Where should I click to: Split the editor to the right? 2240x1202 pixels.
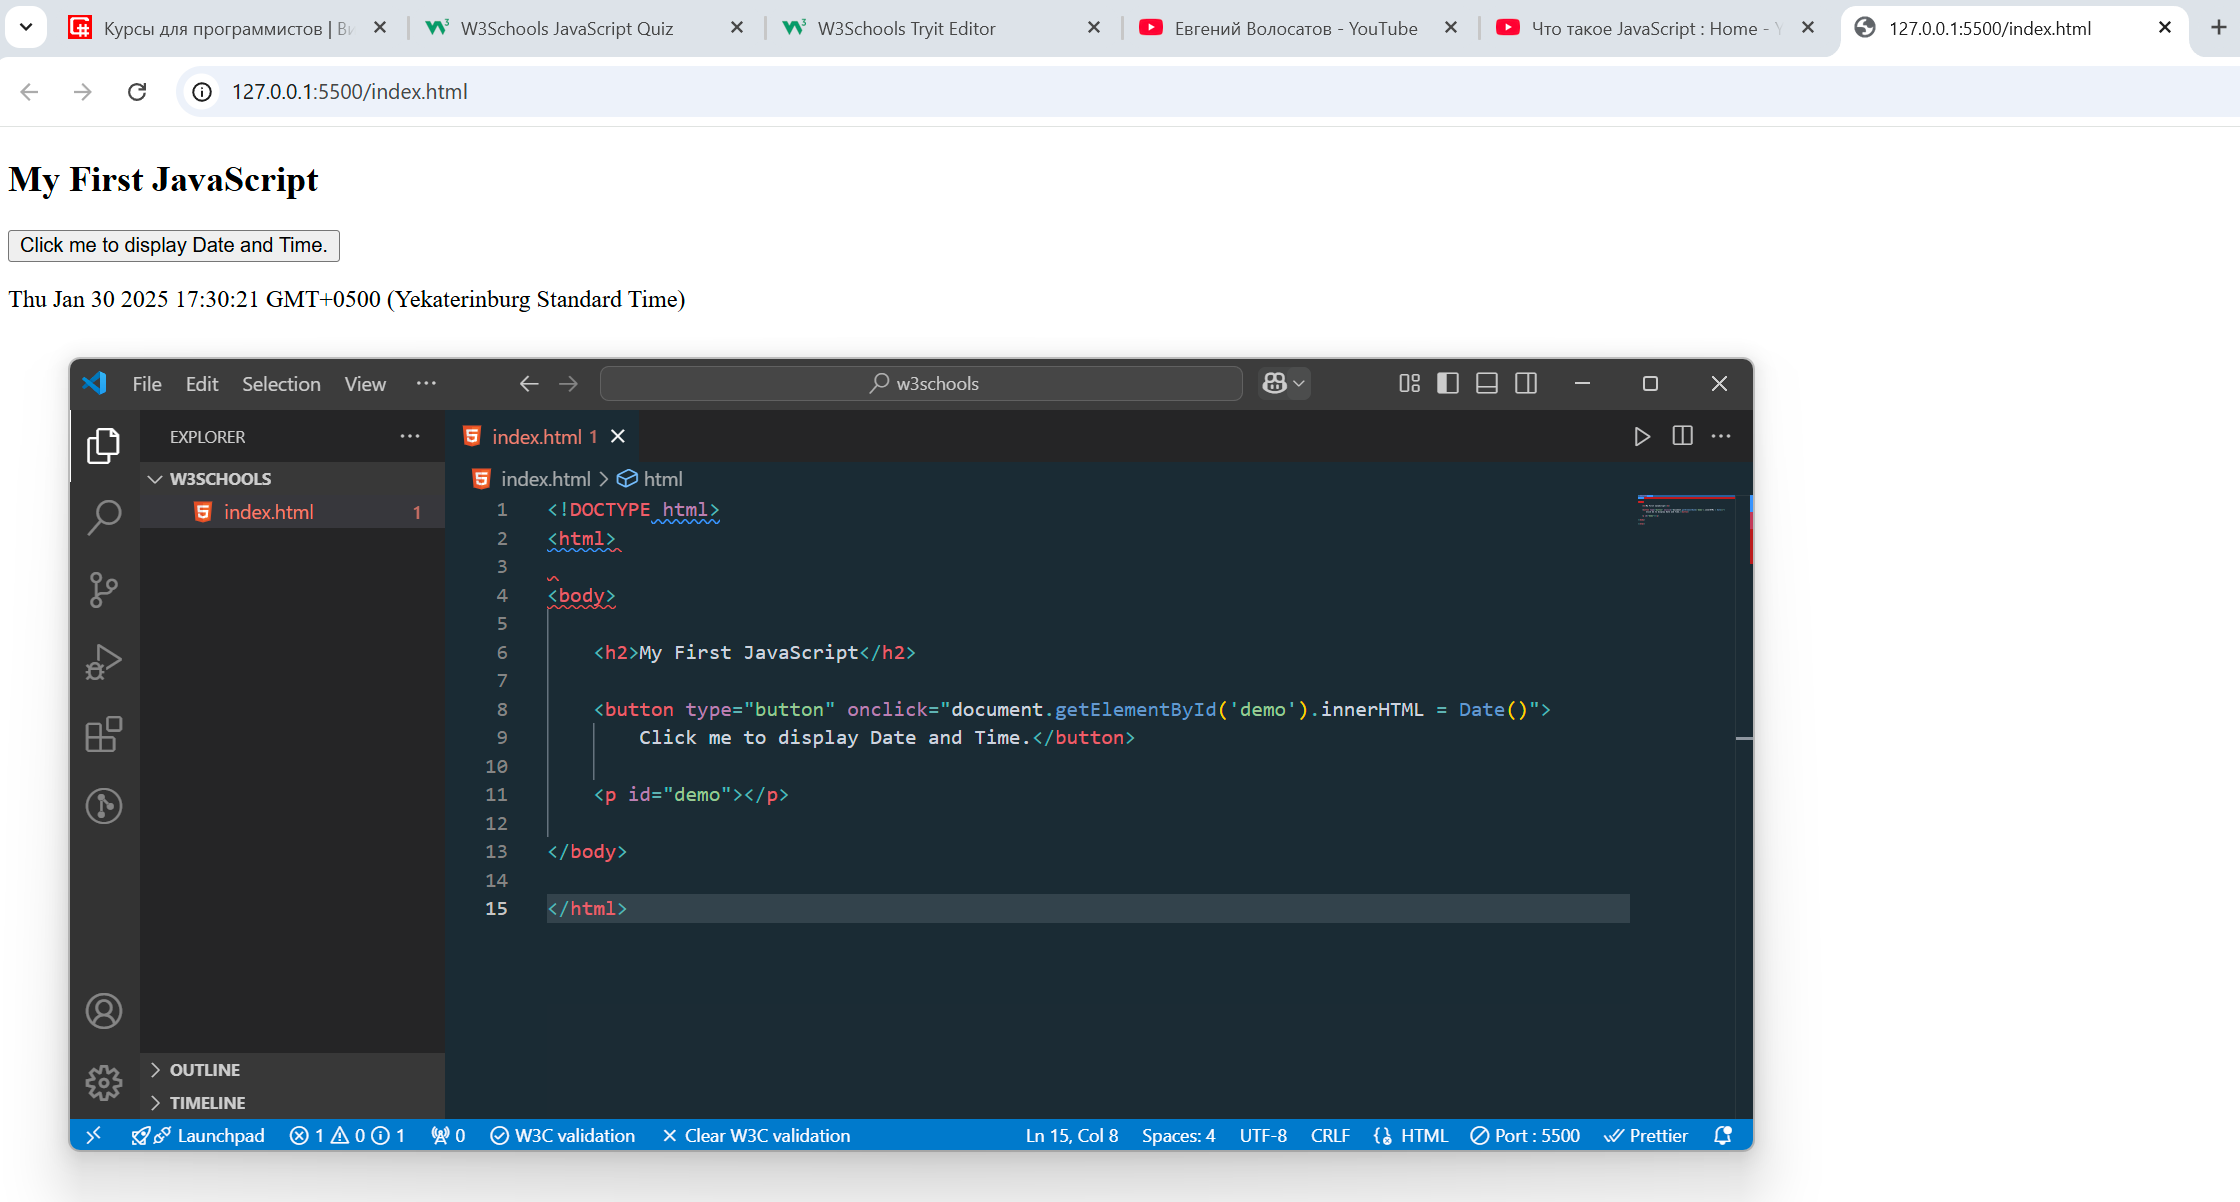pos(1682,436)
